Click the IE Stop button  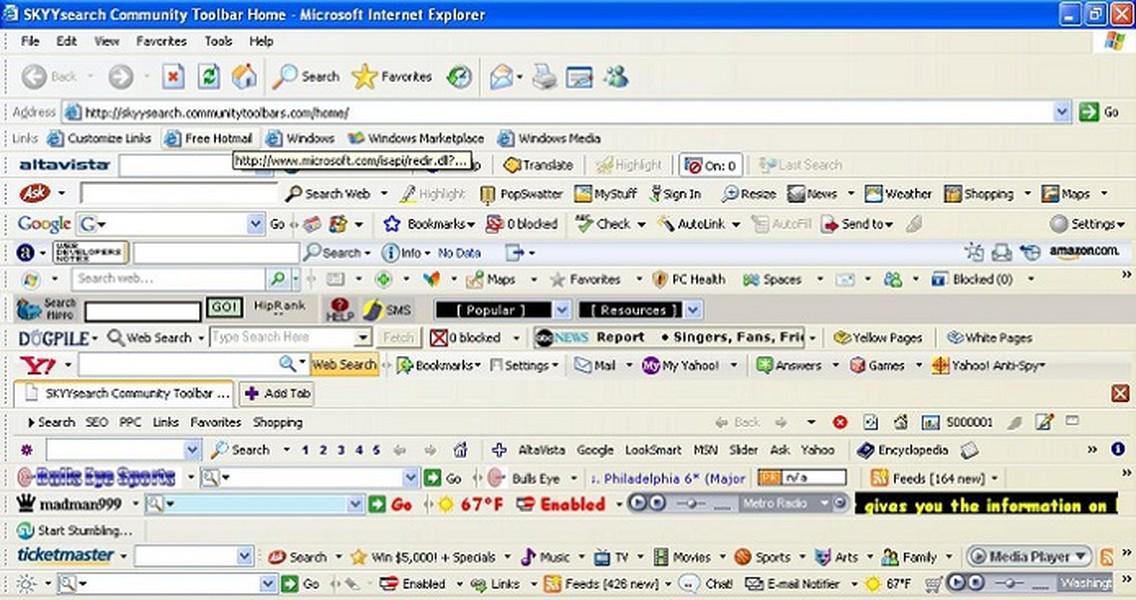click(x=173, y=76)
